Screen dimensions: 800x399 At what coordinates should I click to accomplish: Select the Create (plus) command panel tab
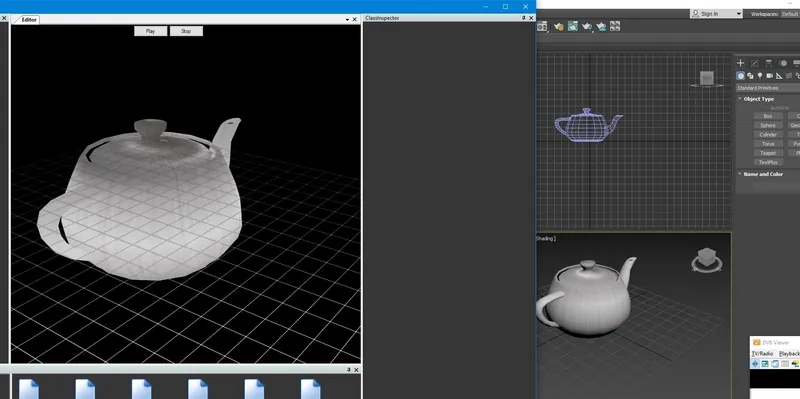[x=740, y=63]
